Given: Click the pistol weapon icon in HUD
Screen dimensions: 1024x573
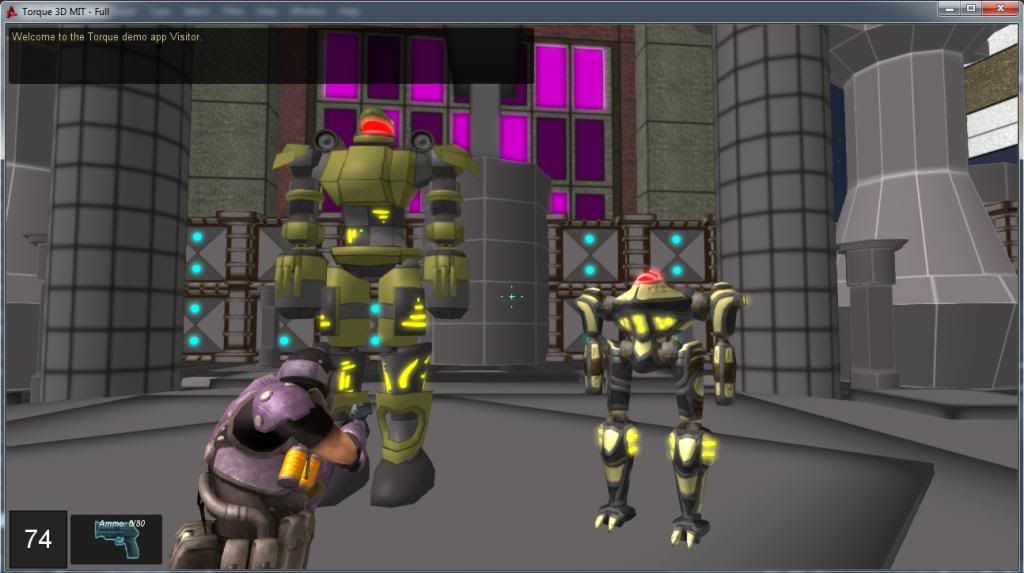Looking at the screenshot, I should coord(115,543).
